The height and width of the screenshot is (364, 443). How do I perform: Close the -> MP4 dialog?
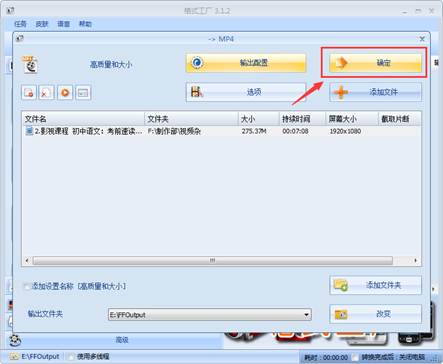422,39
